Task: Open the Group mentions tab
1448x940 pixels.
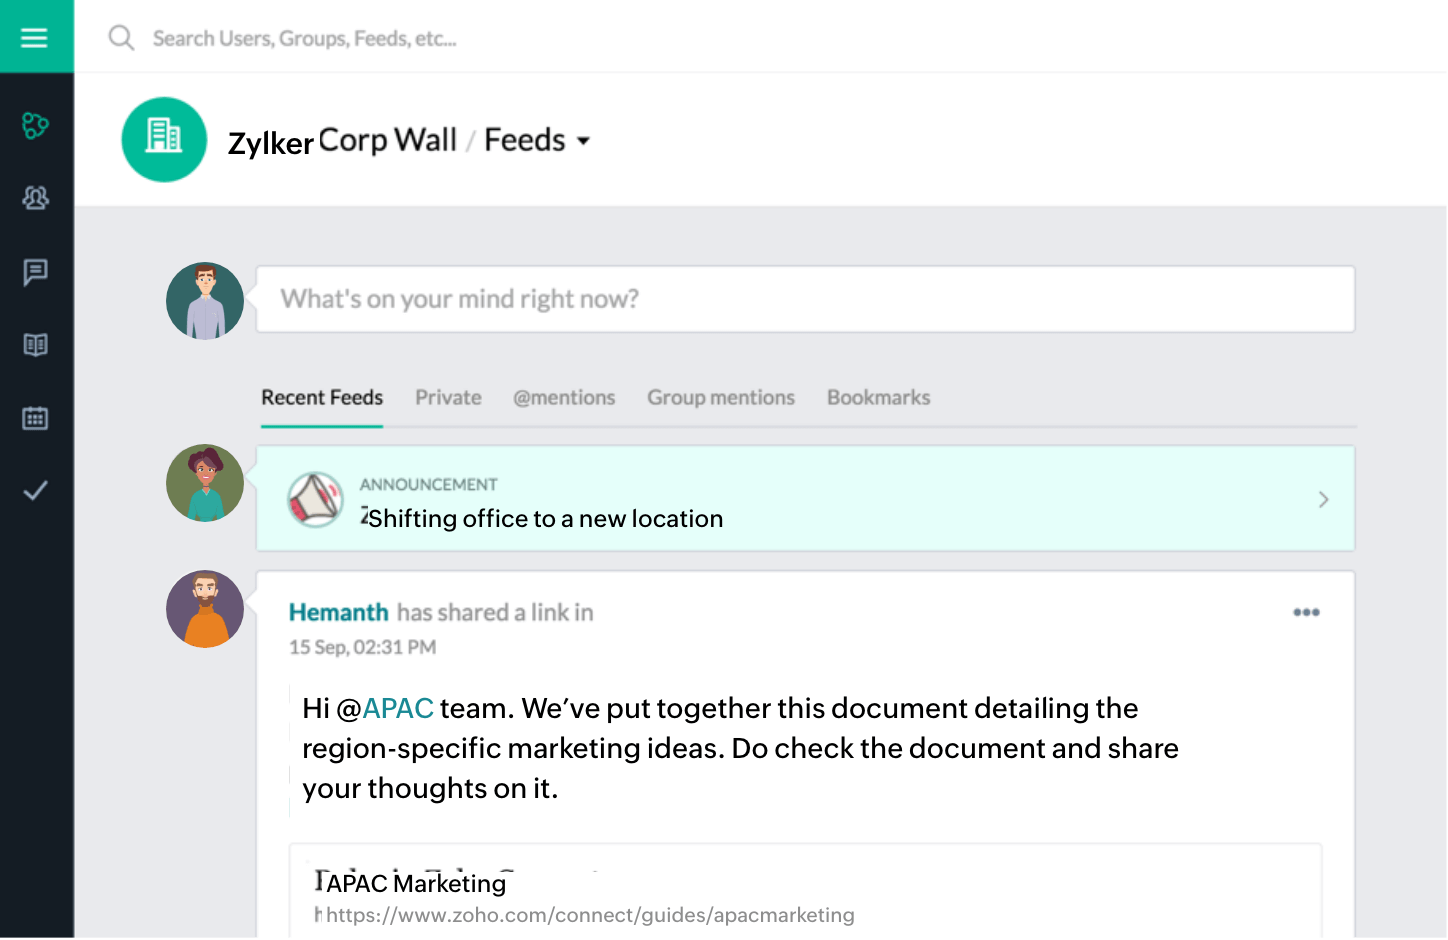Action: (721, 398)
